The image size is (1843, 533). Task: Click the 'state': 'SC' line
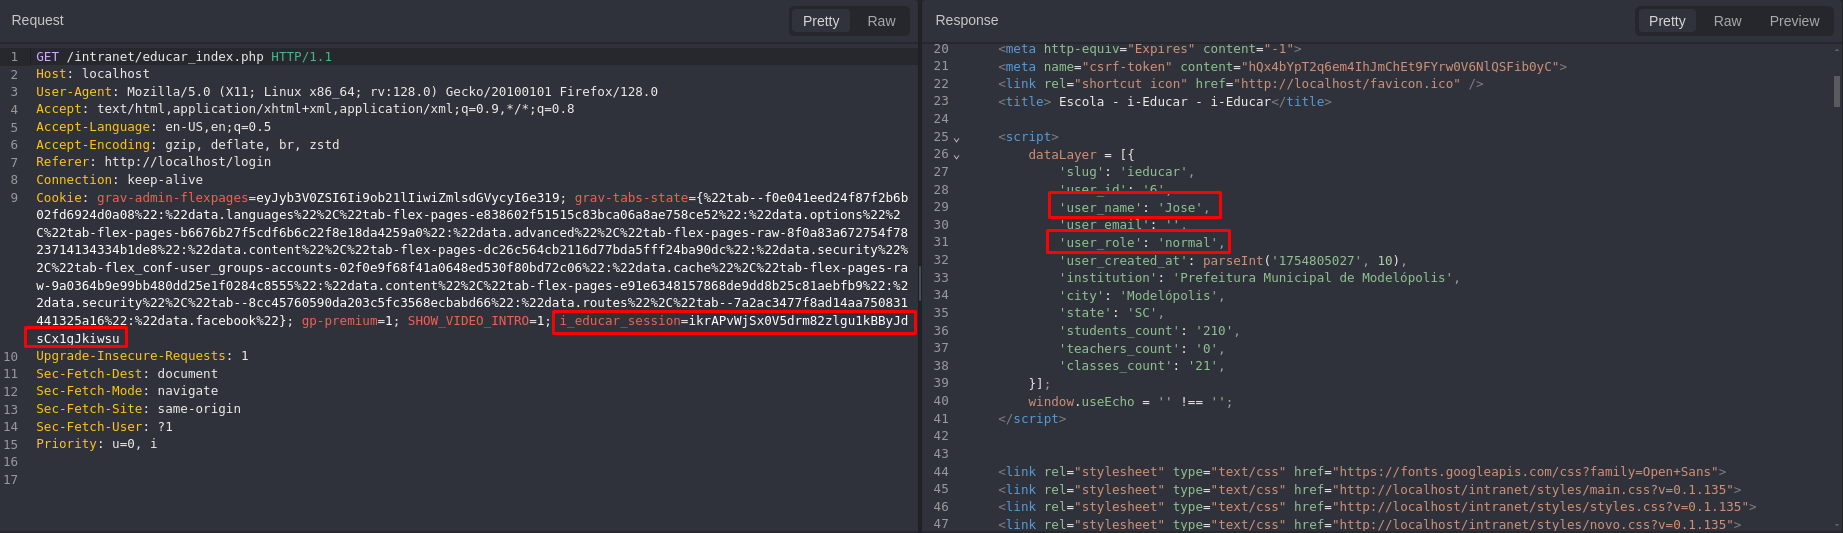point(1111,313)
